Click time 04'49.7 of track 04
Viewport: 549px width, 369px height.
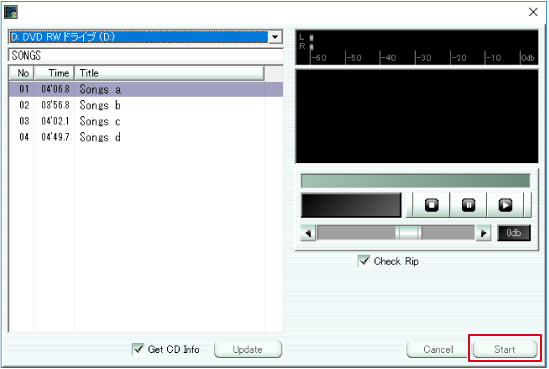[55, 137]
